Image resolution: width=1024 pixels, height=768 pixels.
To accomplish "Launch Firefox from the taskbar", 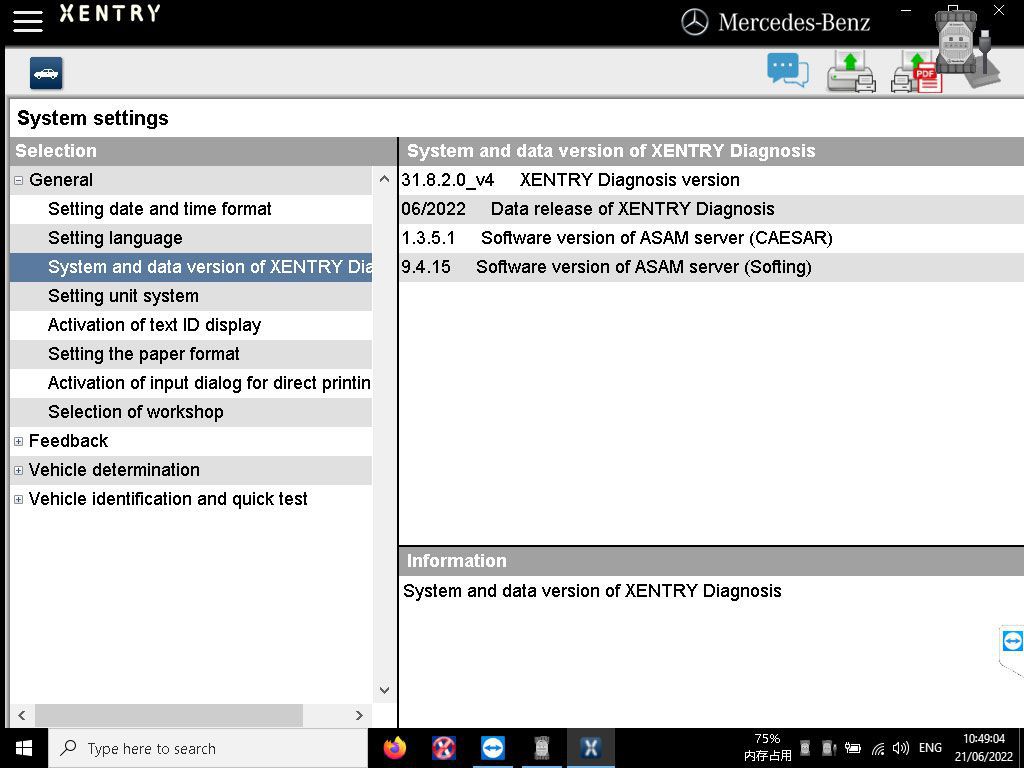I will 394,748.
